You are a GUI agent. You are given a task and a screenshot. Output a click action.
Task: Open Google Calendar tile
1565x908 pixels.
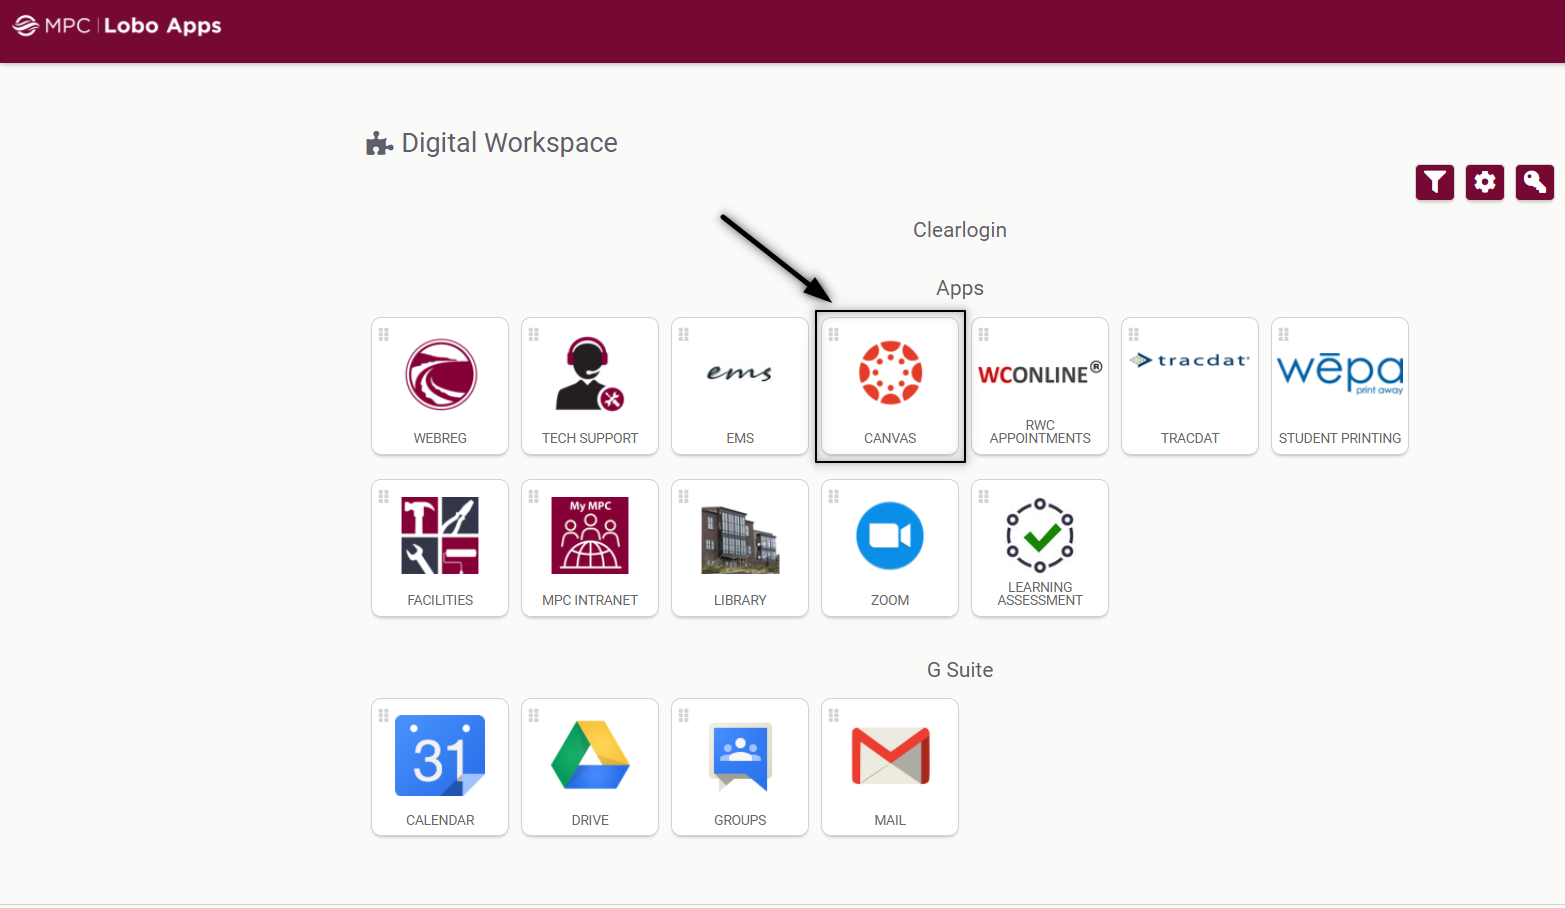tap(440, 767)
